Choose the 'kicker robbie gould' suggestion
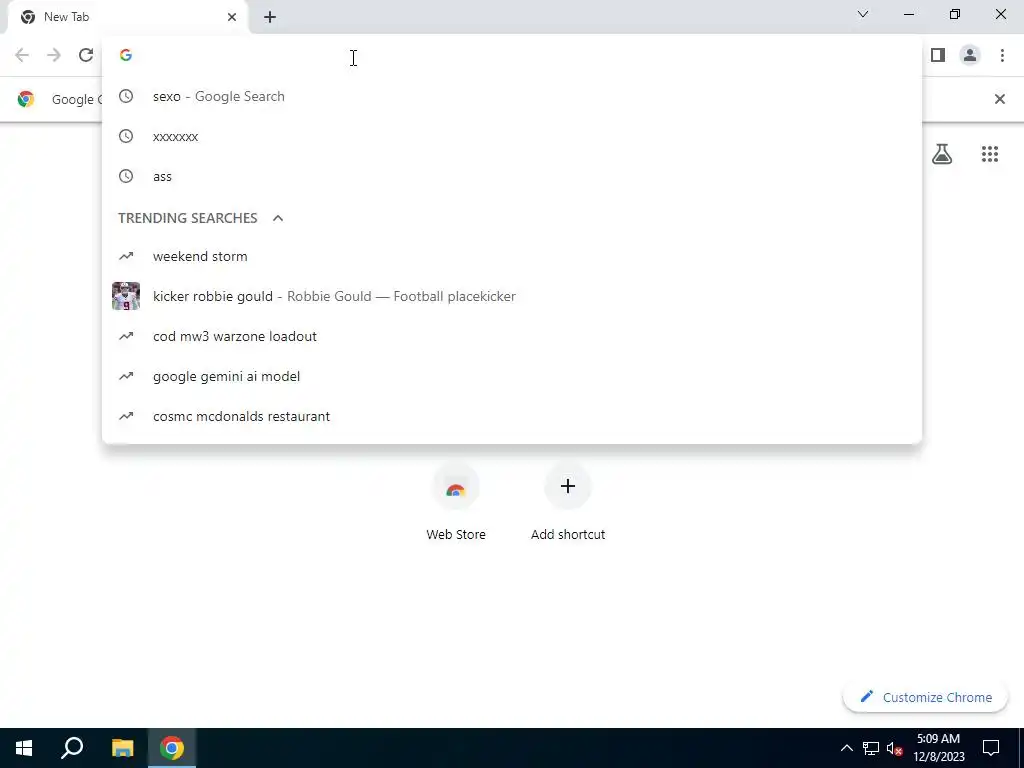This screenshot has width=1024, height=768. (512, 296)
